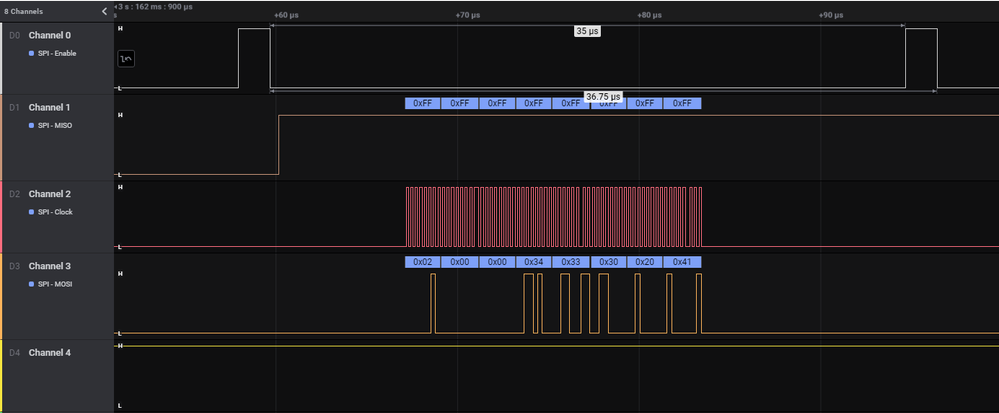Screen dimensions: 999x413
Task: Click the +90 µs time ruler mark
Action: 831,15
